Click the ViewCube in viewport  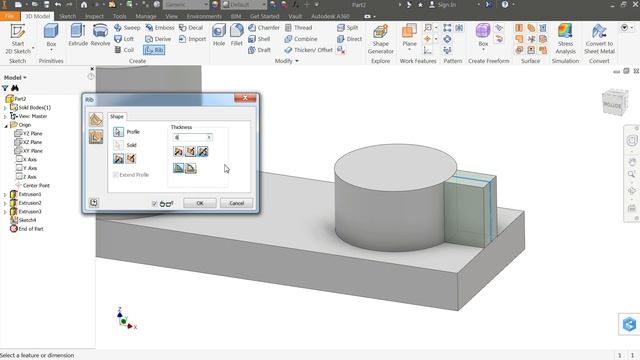tap(615, 102)
